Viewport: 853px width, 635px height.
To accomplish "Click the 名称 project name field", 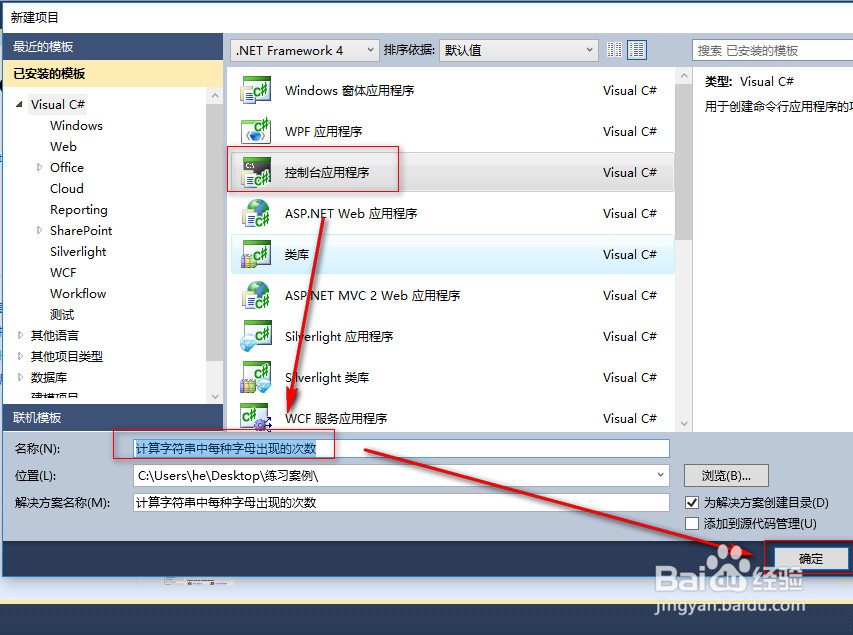I will (401, 448).
